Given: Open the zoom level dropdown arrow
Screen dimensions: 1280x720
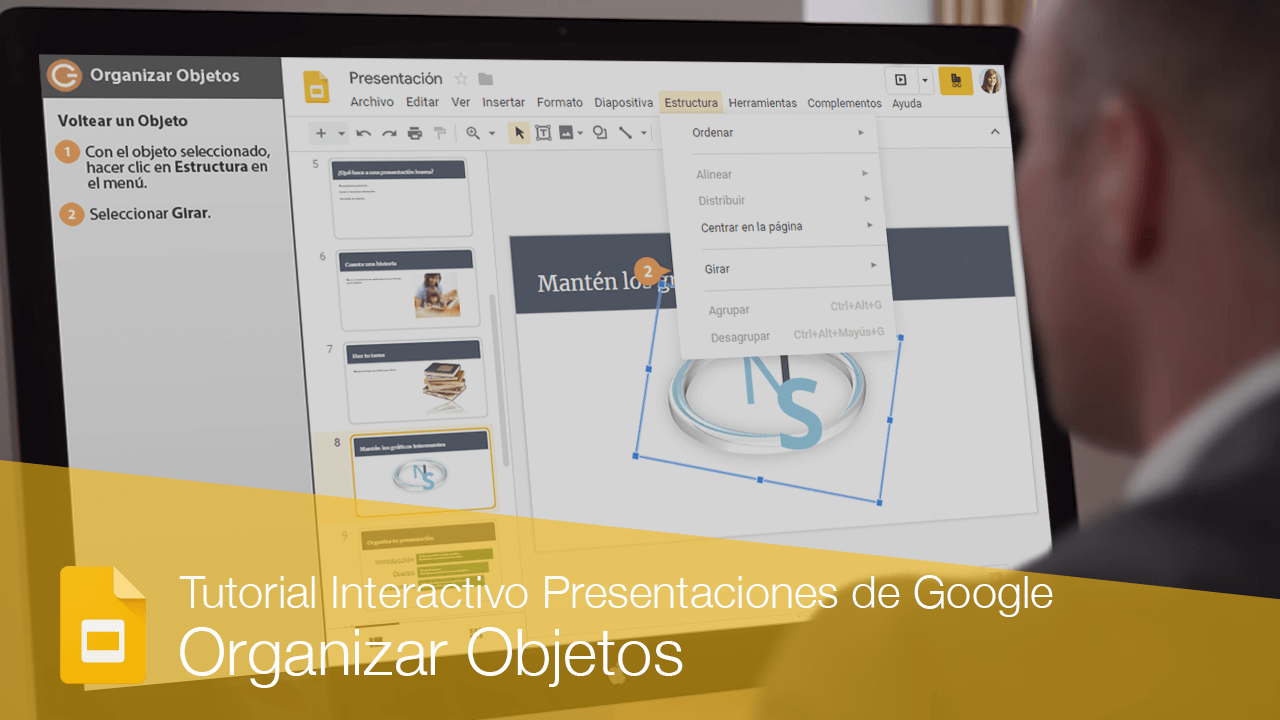Looking at the screenshot, I should click(491, 133).
